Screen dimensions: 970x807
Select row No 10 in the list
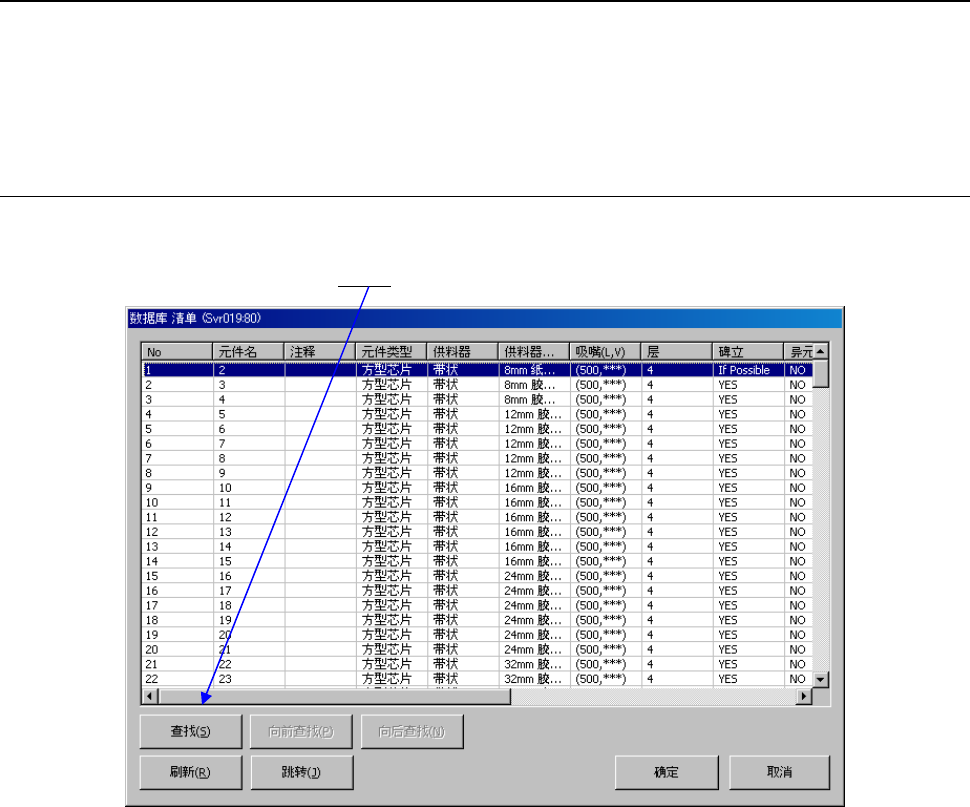point(477,503)
